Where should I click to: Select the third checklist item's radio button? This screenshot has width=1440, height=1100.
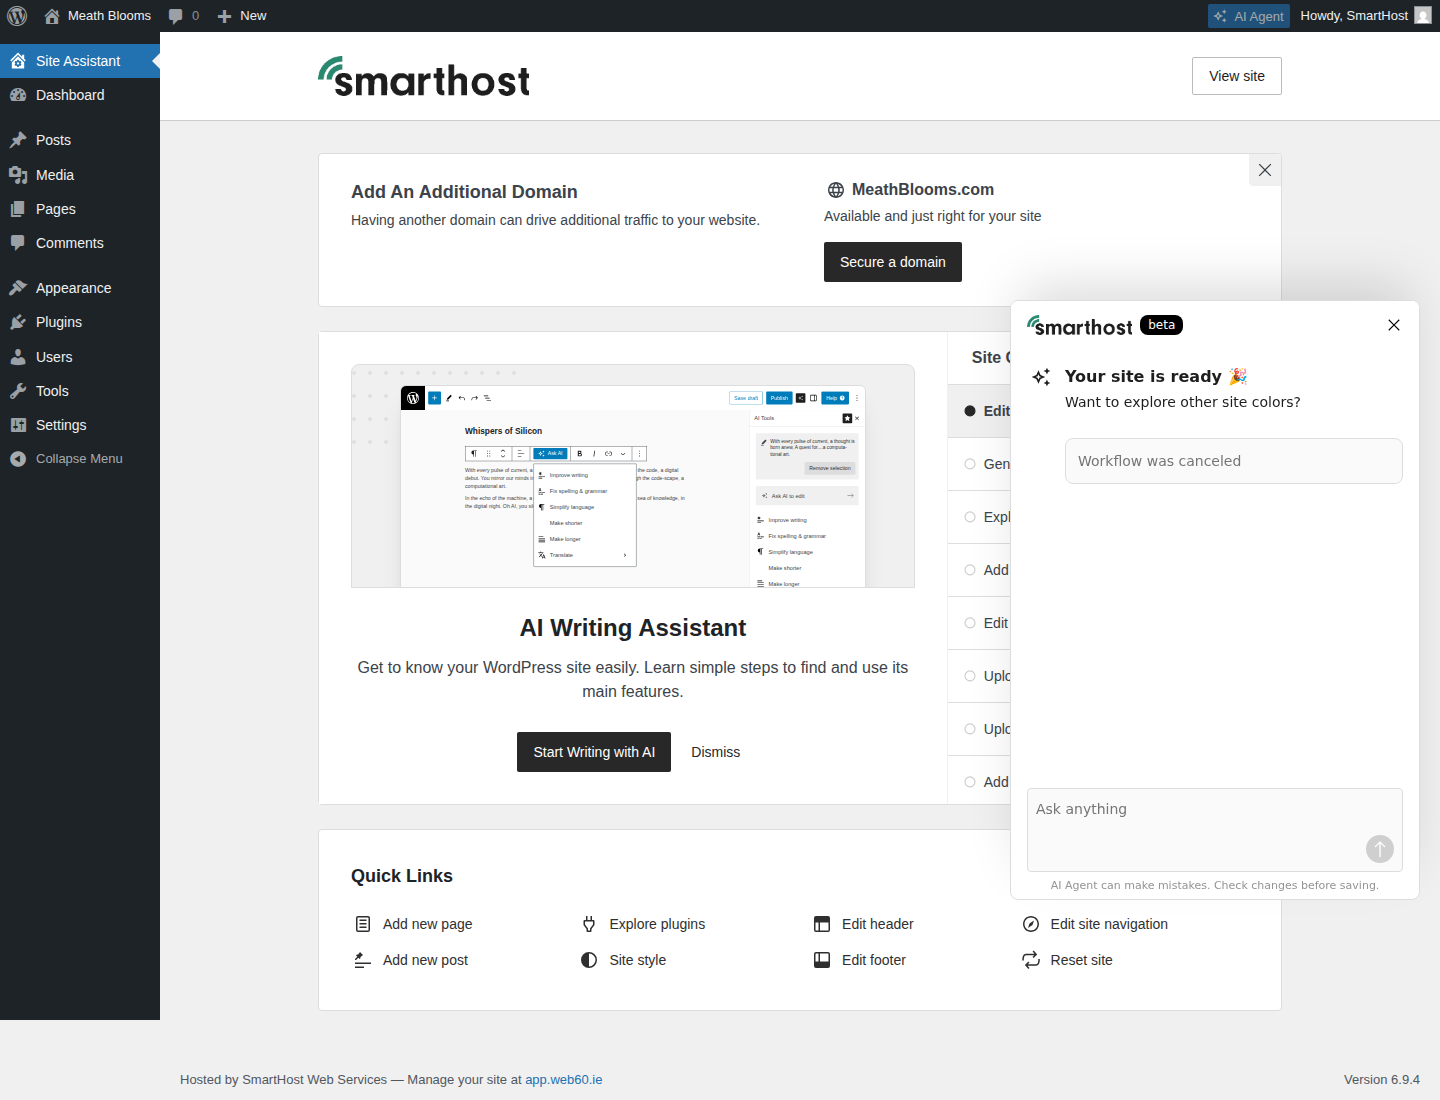(x=970, y=517)
